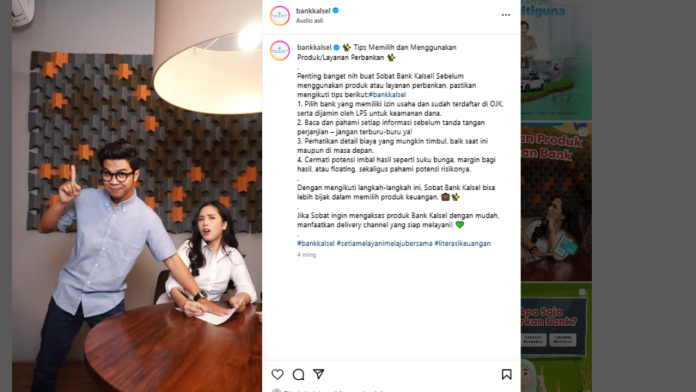Open the #bankkalsel hashtag in the last line

(x=316, y=243)
